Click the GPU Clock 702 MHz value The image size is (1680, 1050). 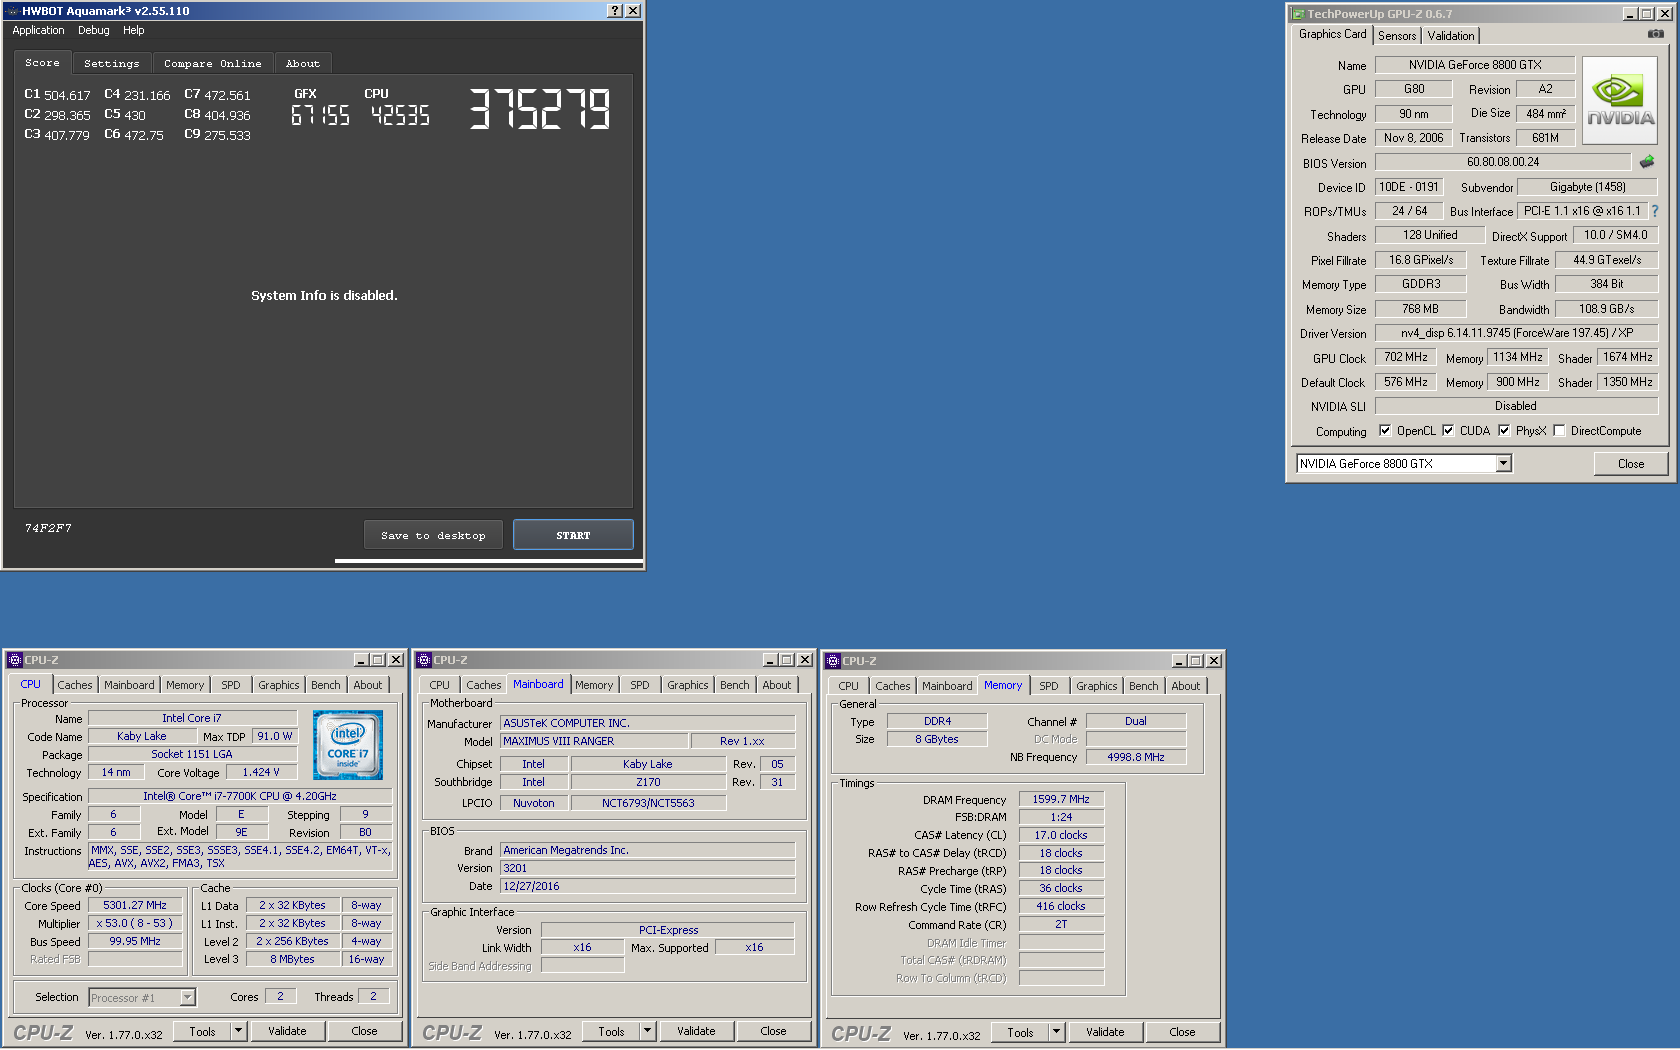[1405, 357]
